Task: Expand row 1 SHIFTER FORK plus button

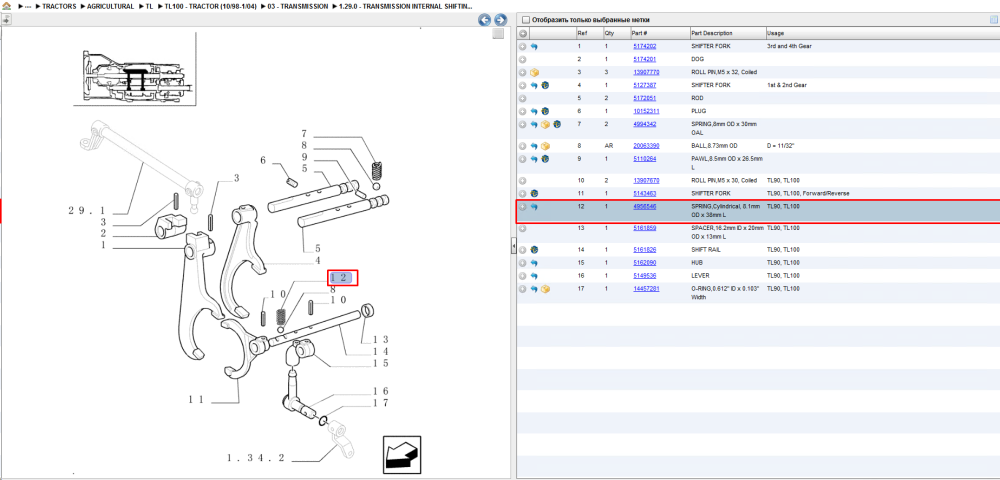Action: pos(523,47)
